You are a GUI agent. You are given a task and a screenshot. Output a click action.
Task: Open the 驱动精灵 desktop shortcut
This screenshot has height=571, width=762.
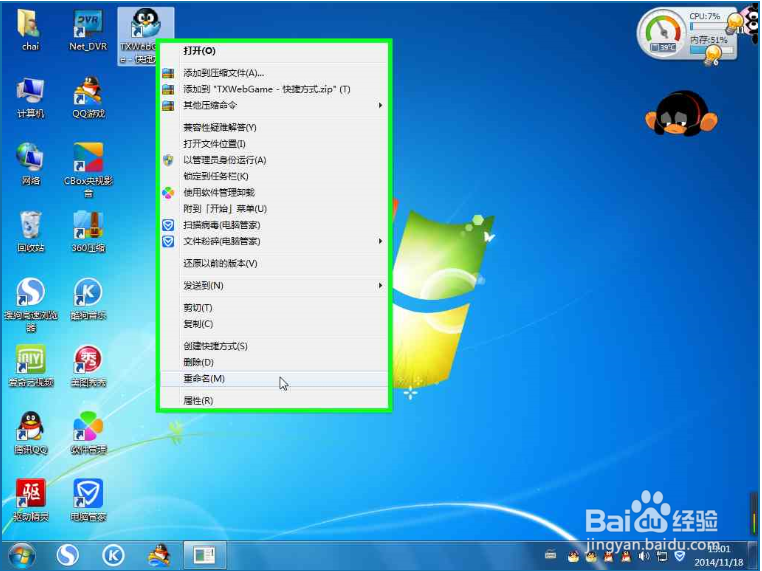tap(31, 500)
